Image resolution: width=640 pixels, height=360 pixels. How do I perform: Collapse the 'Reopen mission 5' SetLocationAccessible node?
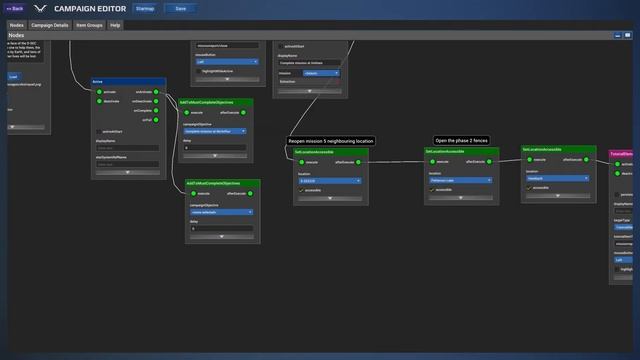[330, 198]
